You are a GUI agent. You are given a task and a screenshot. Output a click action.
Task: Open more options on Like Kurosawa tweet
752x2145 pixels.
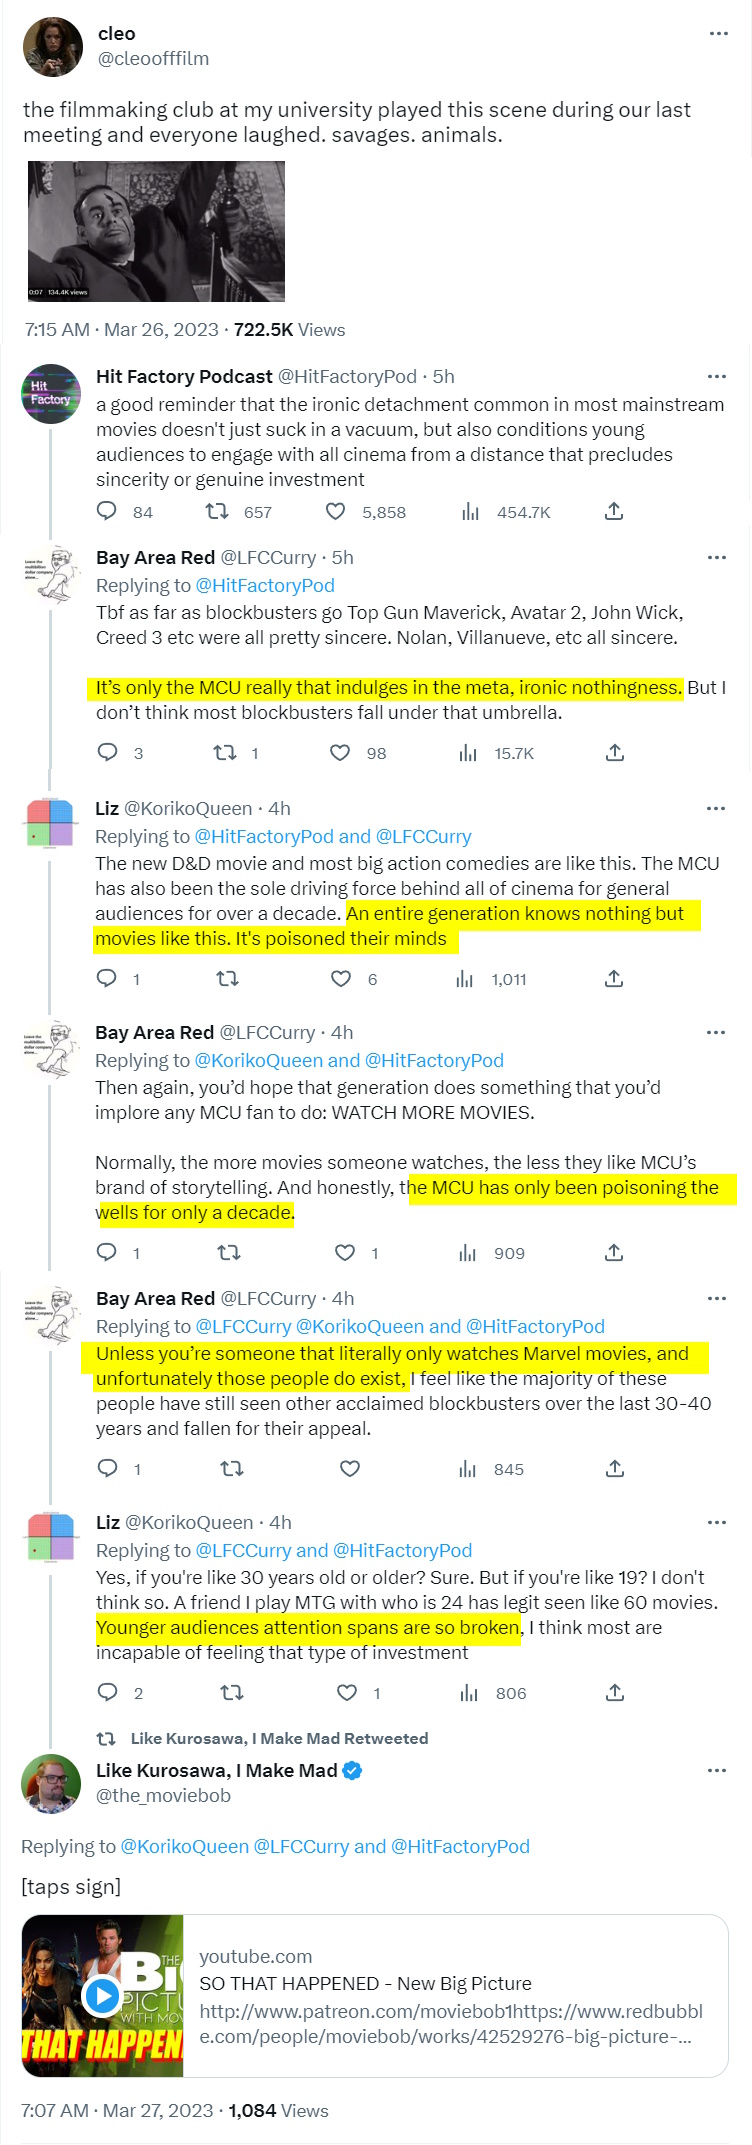(716, 1770)
